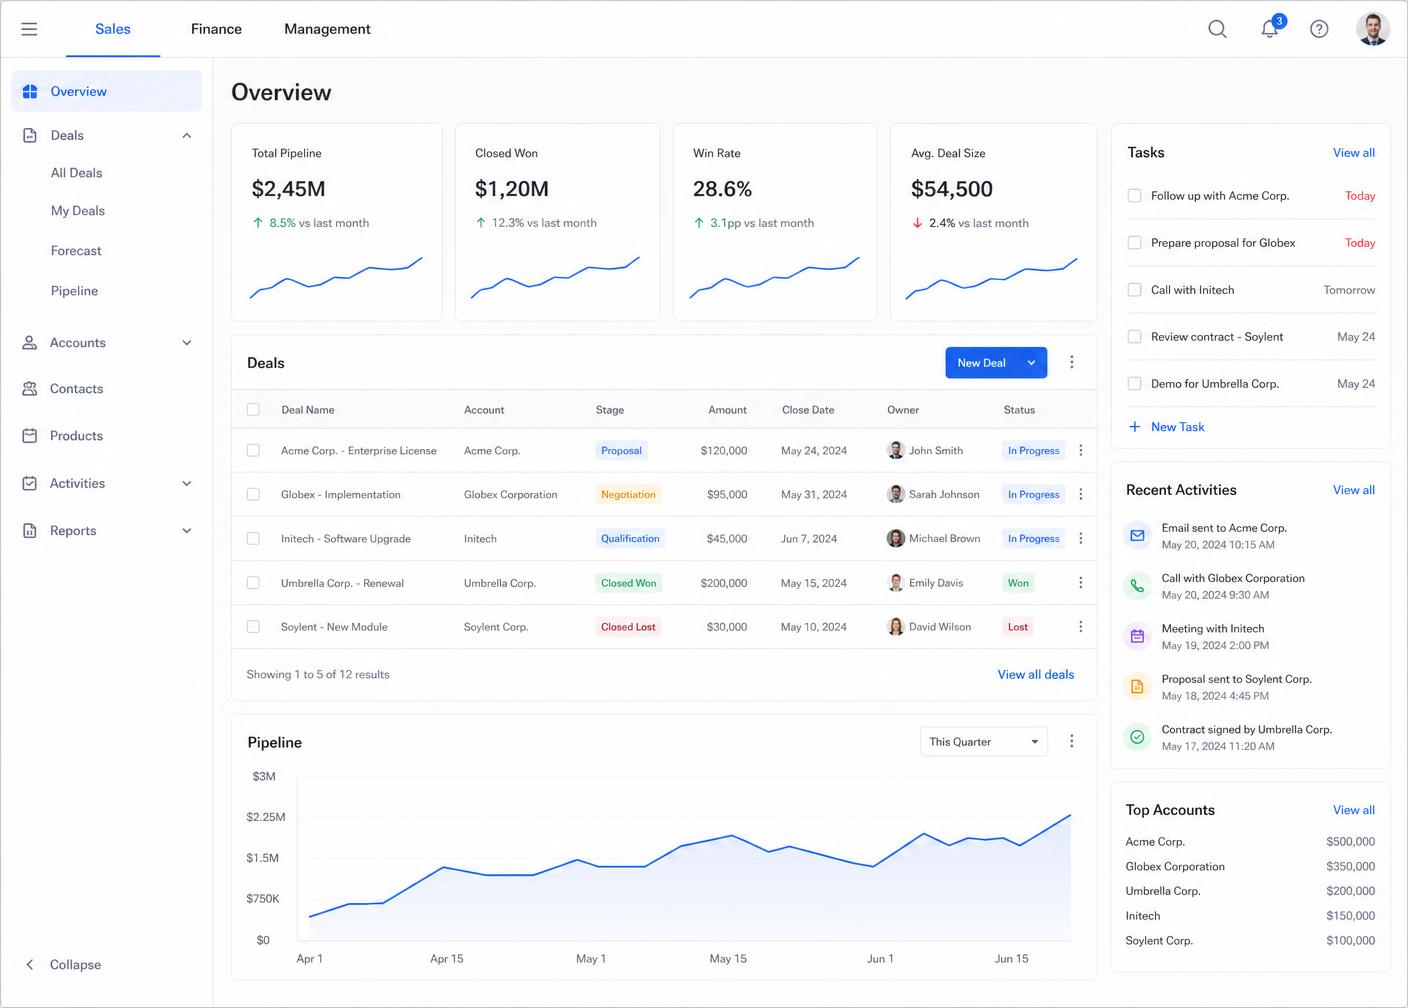1408x1008 pixels.
Task: Open row options for Soylent - New Module
Action: coord(1081,627)
